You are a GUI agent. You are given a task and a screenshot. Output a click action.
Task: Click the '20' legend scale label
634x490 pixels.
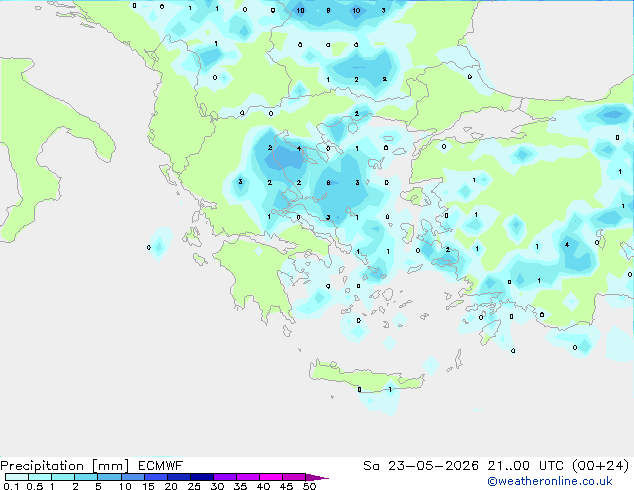click(171, 486)
